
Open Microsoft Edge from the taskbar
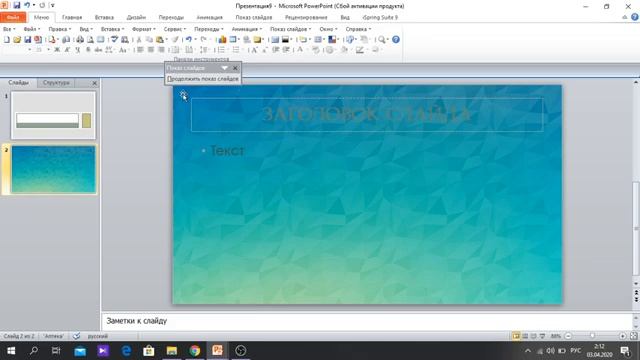coord(126,351)
